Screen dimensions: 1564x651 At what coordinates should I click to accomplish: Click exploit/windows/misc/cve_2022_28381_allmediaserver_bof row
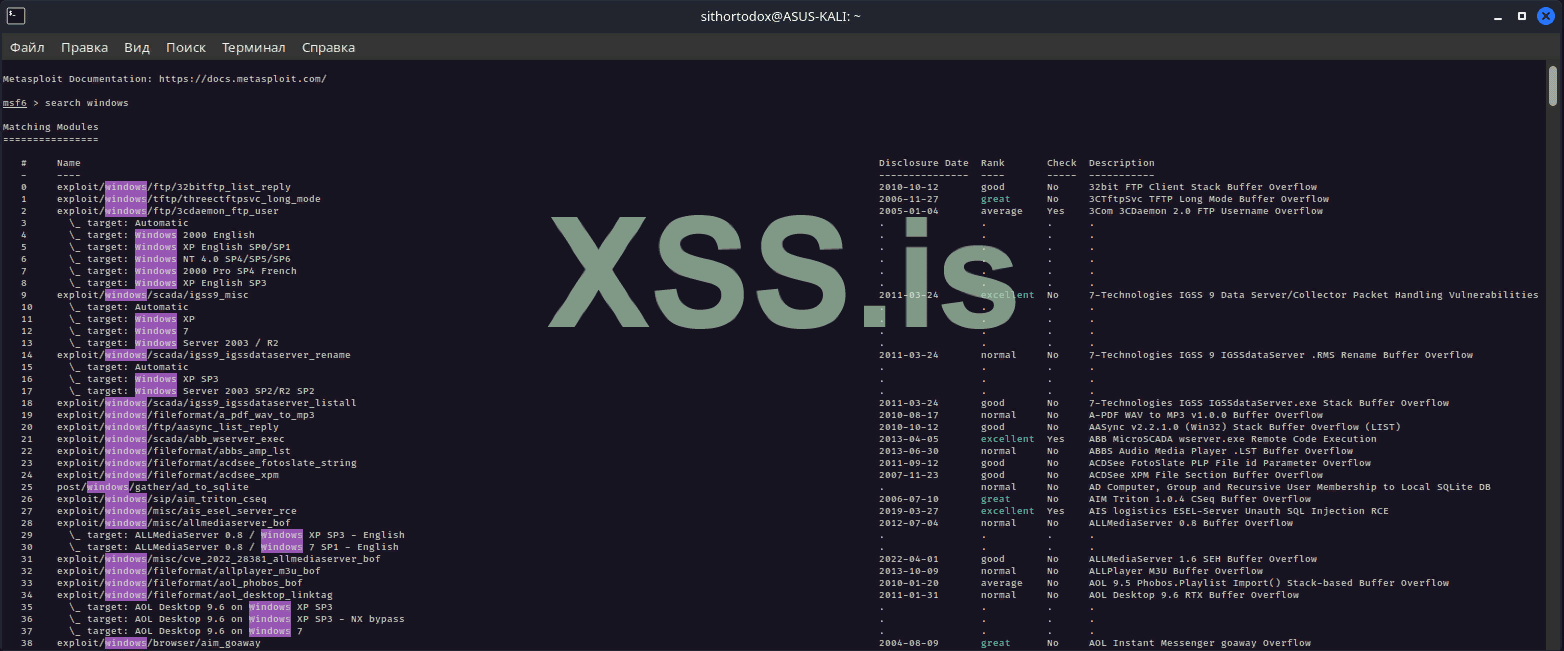219,559
